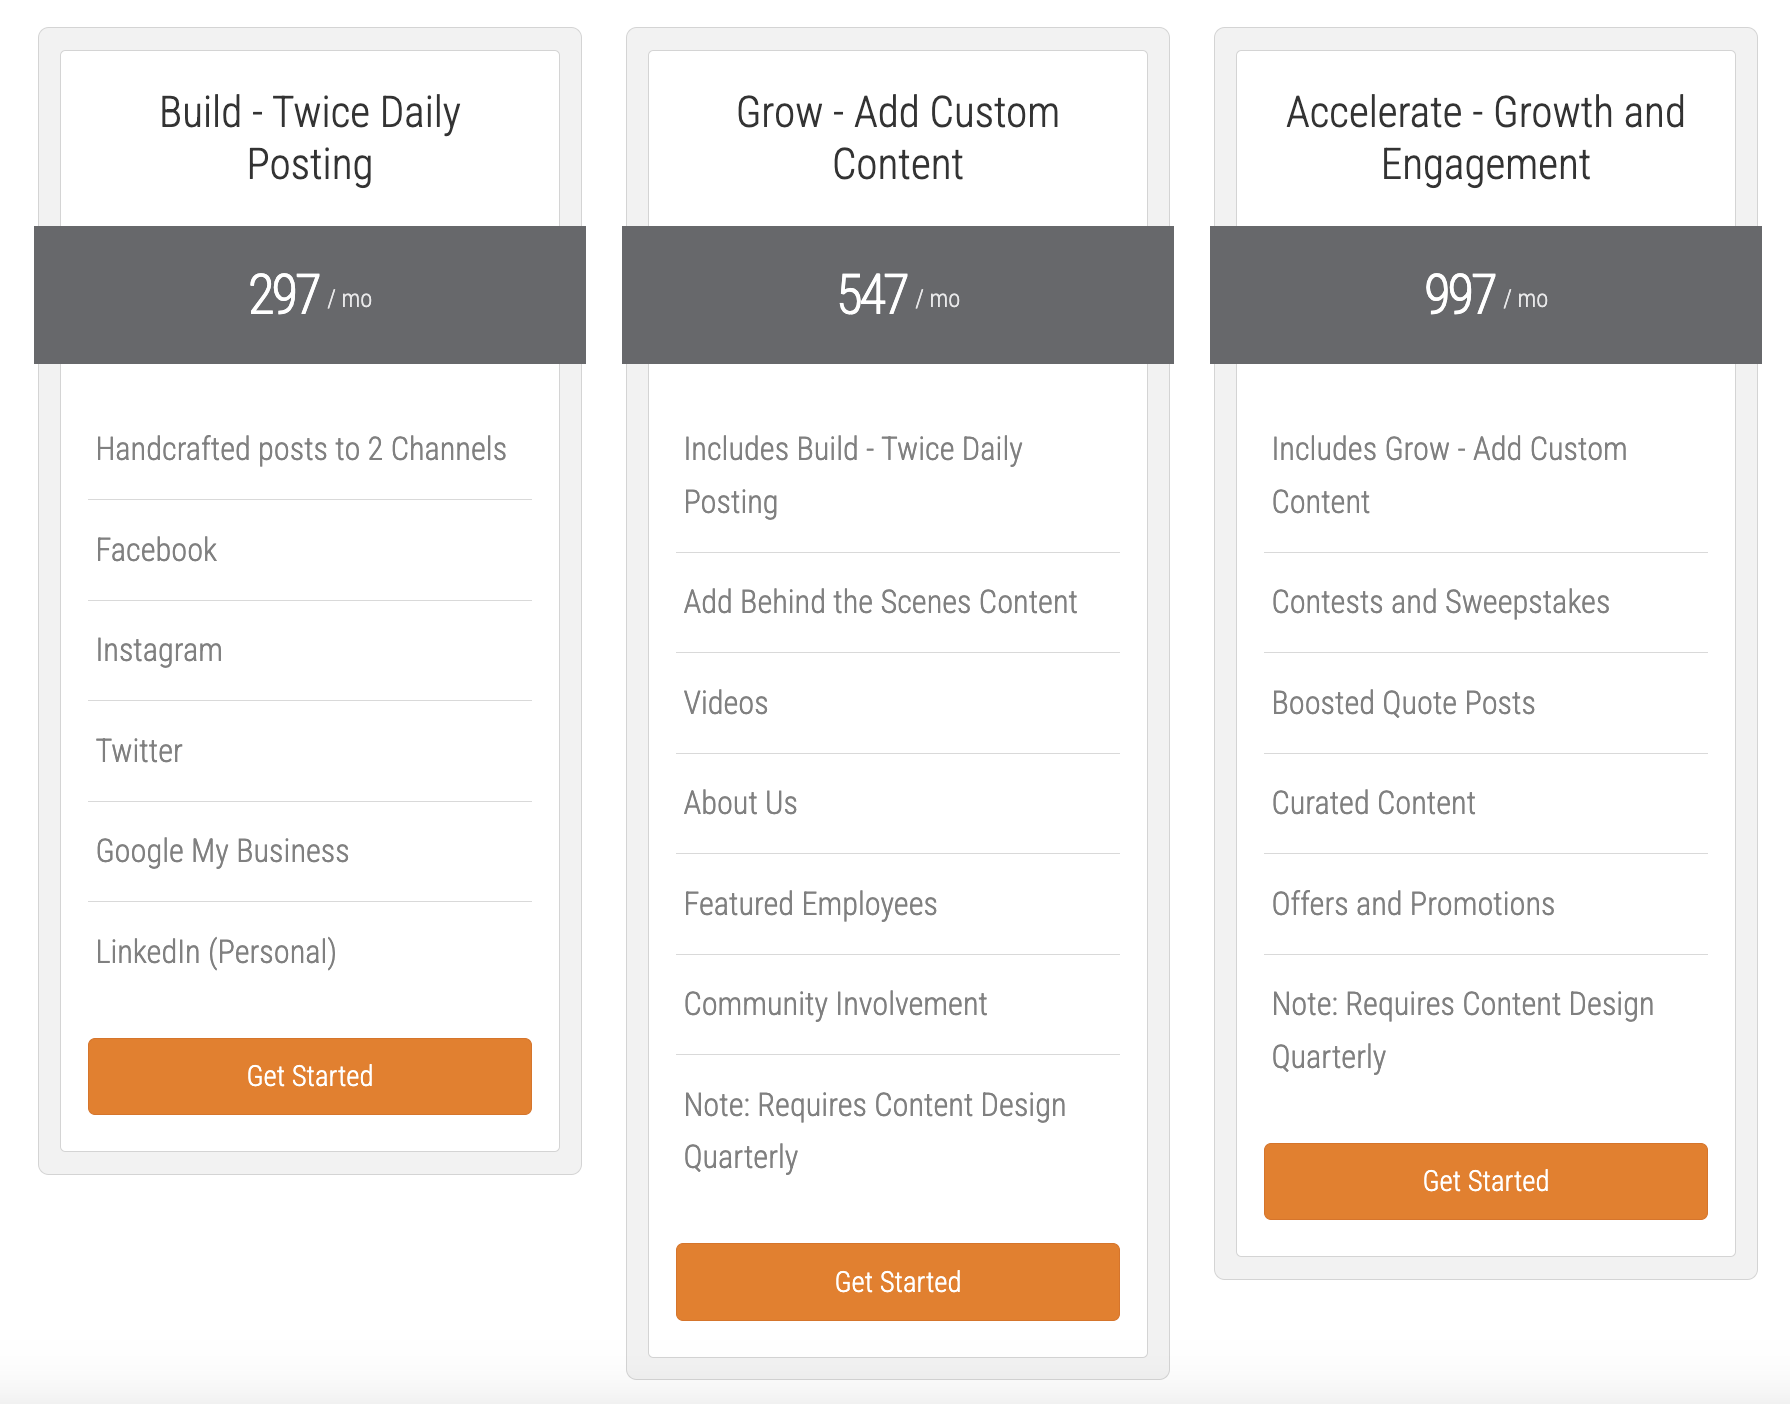Select the Videos feature entry
Image resolution: width=1790 pixels, height=1404 pixels.
[725, 702]
